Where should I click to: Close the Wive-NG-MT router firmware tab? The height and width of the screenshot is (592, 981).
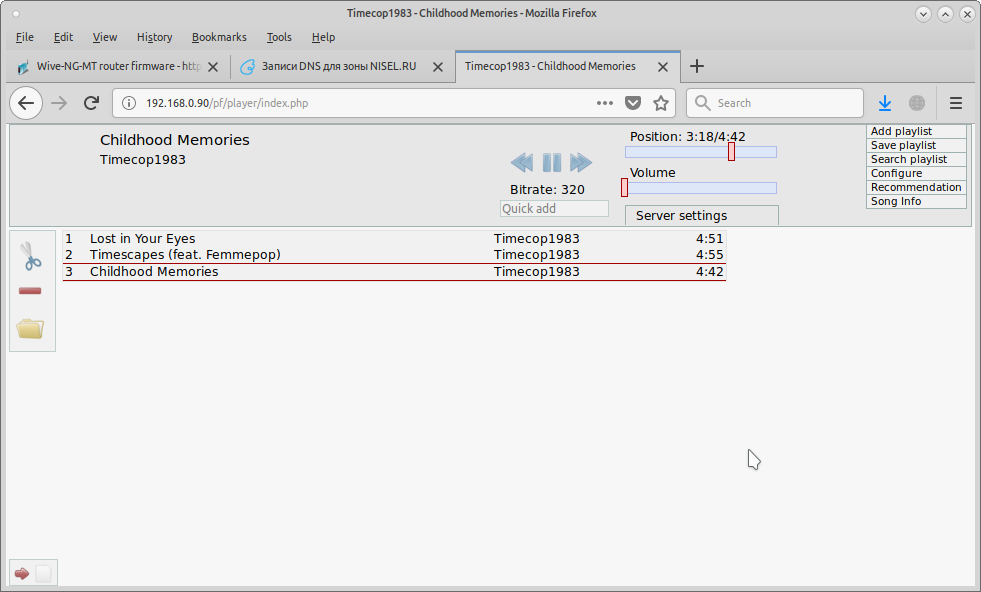tap(213, 67)
